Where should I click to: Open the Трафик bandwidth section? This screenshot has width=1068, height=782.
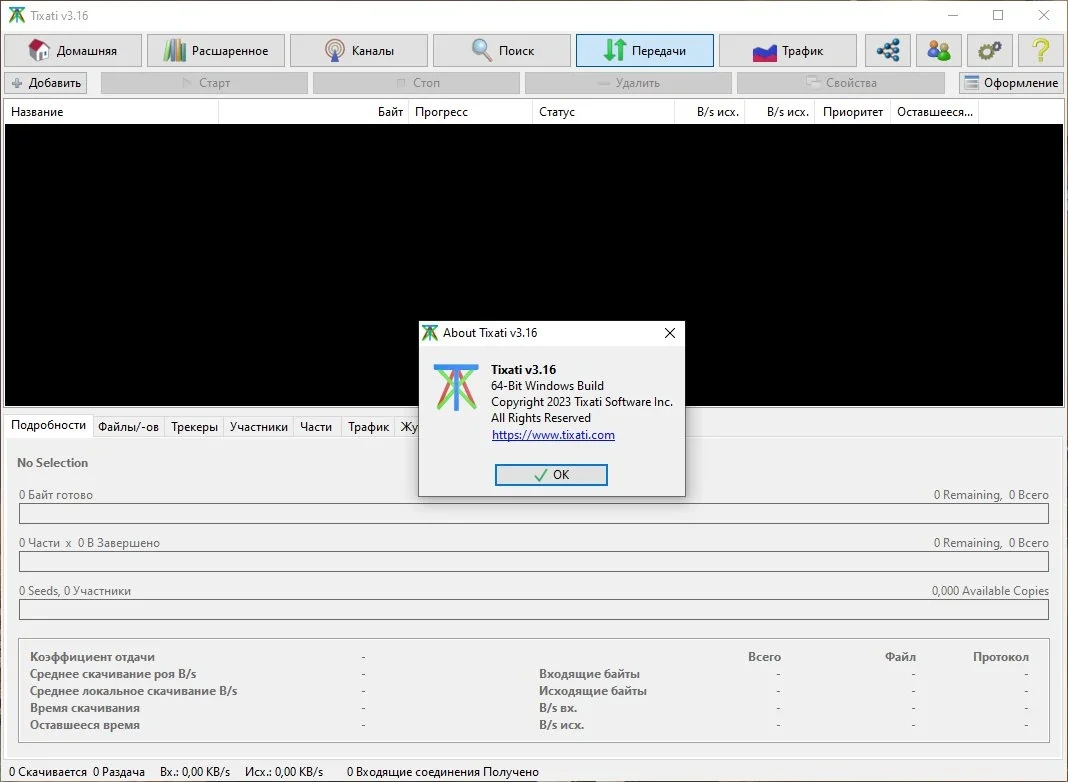point(788,50)
